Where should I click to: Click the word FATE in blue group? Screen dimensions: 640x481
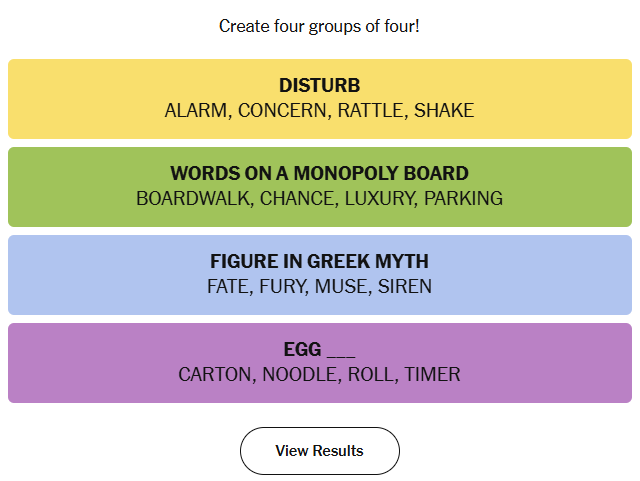click(228, 287)
